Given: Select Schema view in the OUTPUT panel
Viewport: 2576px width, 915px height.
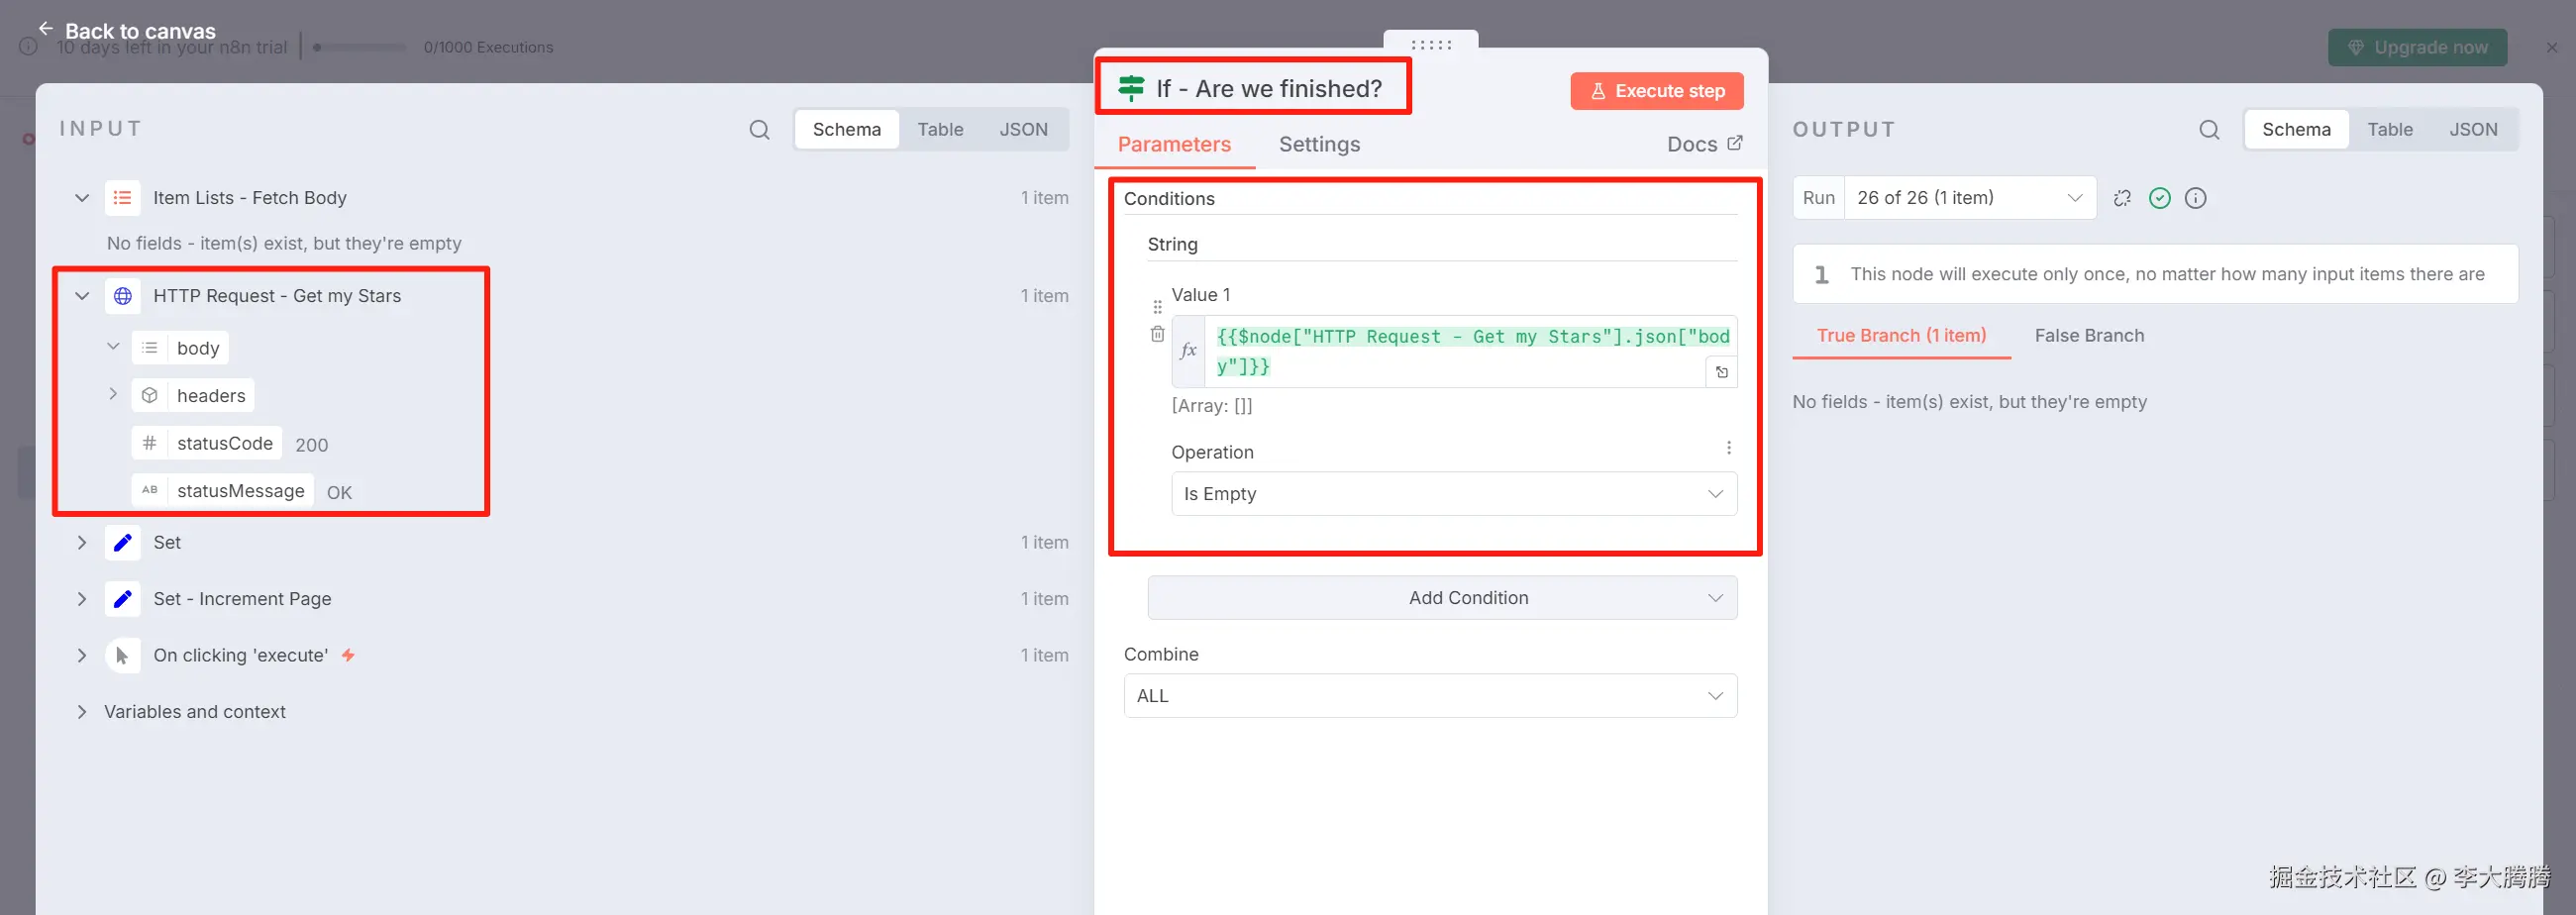Looking at the screenshot, I should 2296,130.
